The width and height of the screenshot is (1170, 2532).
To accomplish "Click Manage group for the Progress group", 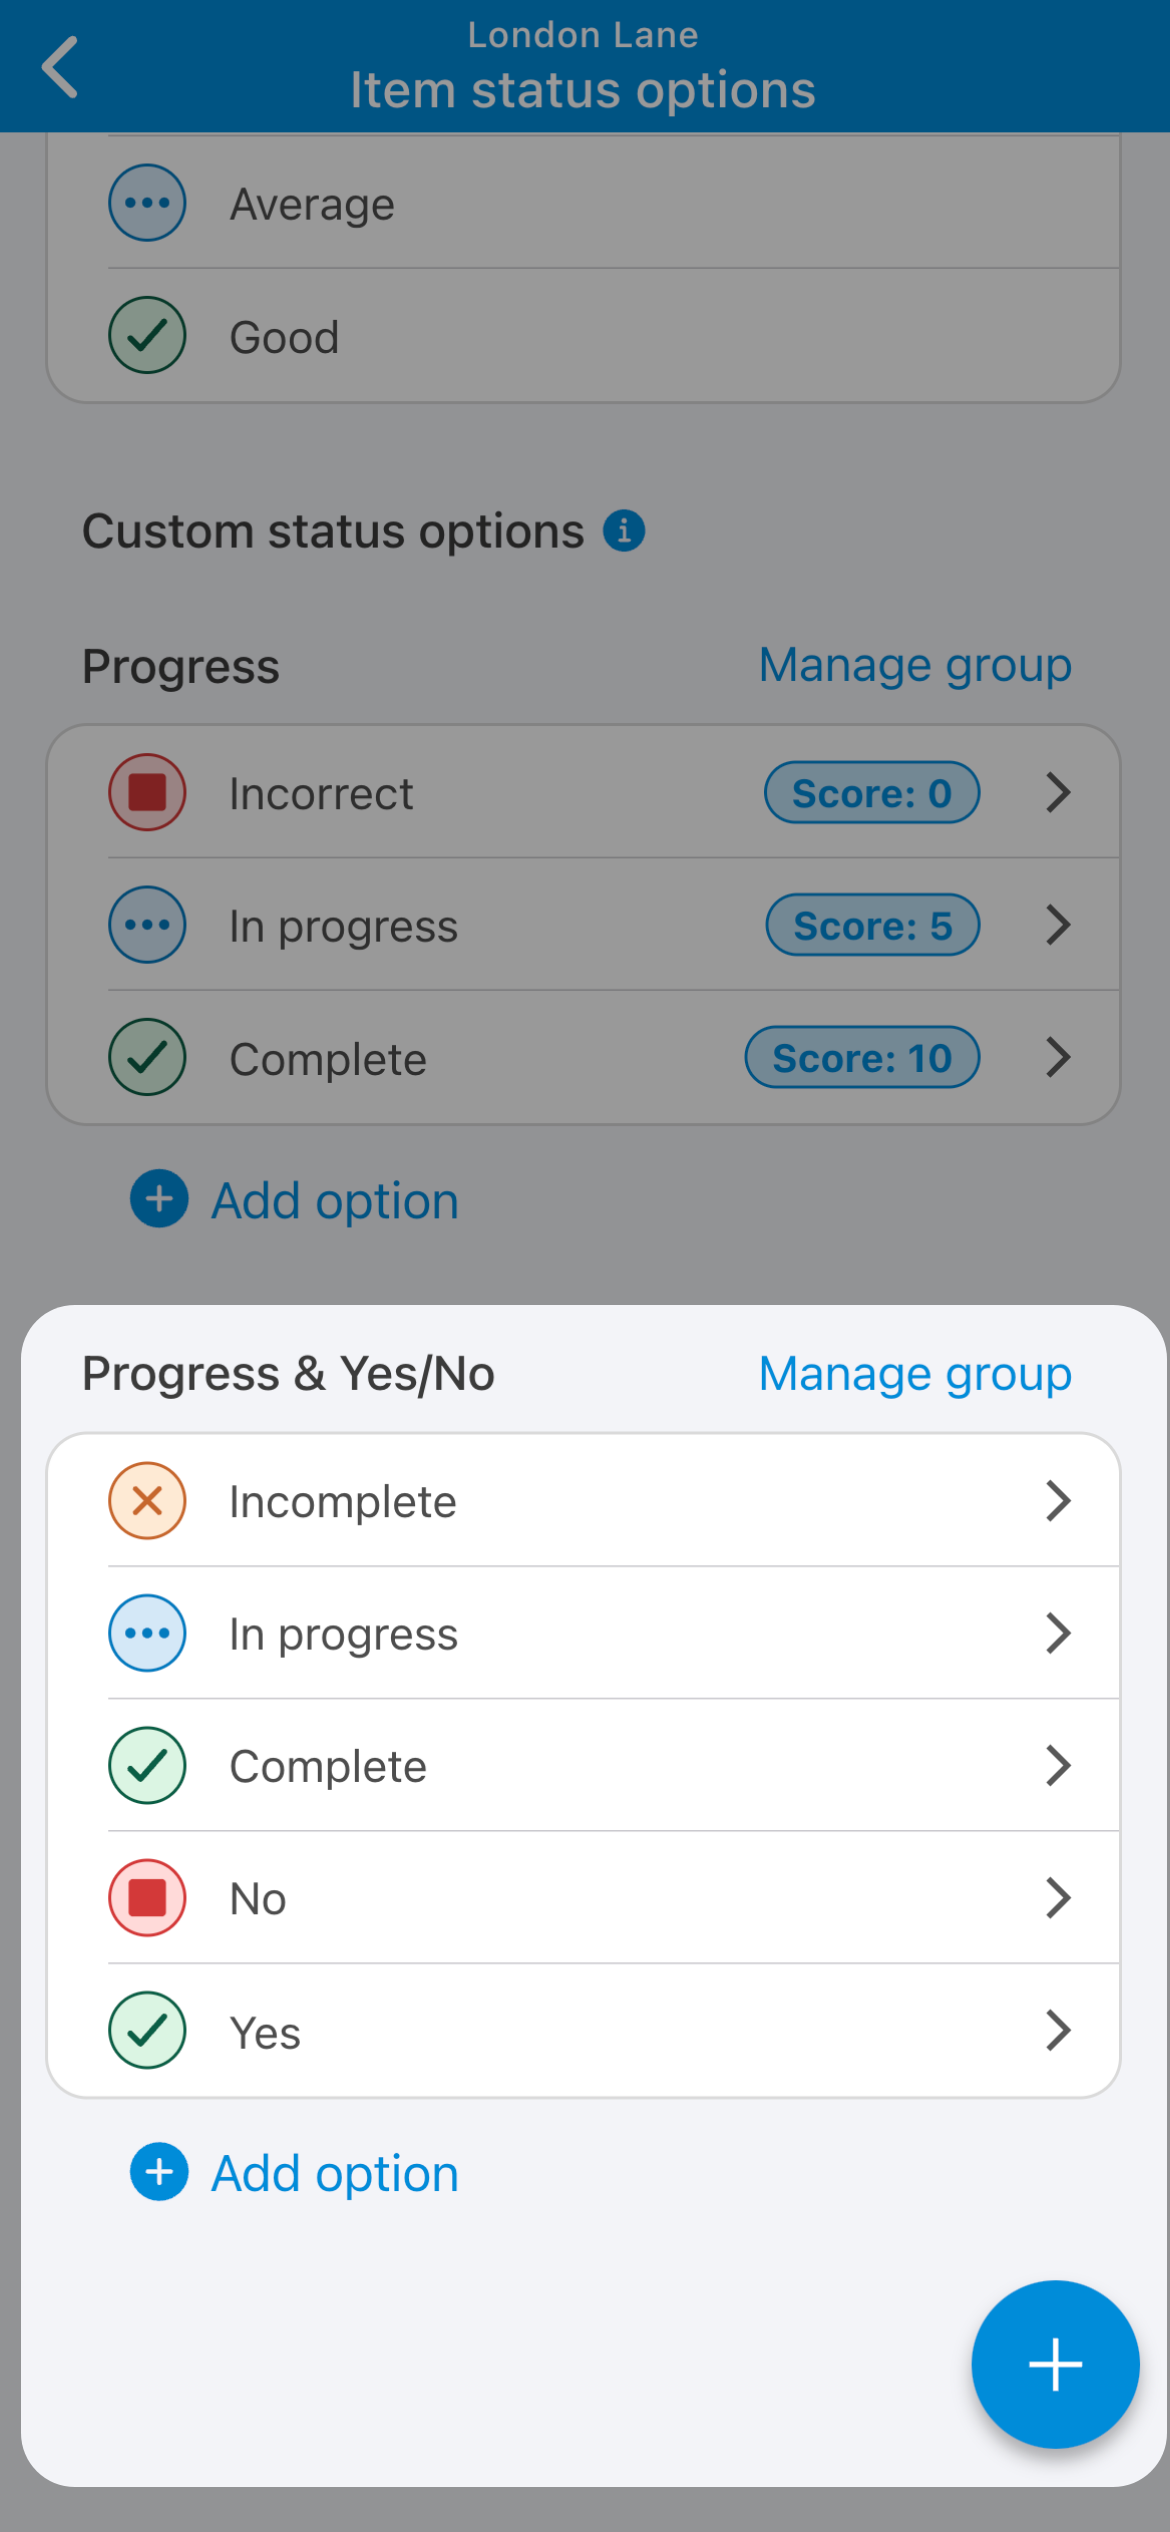I will [914, 665].
